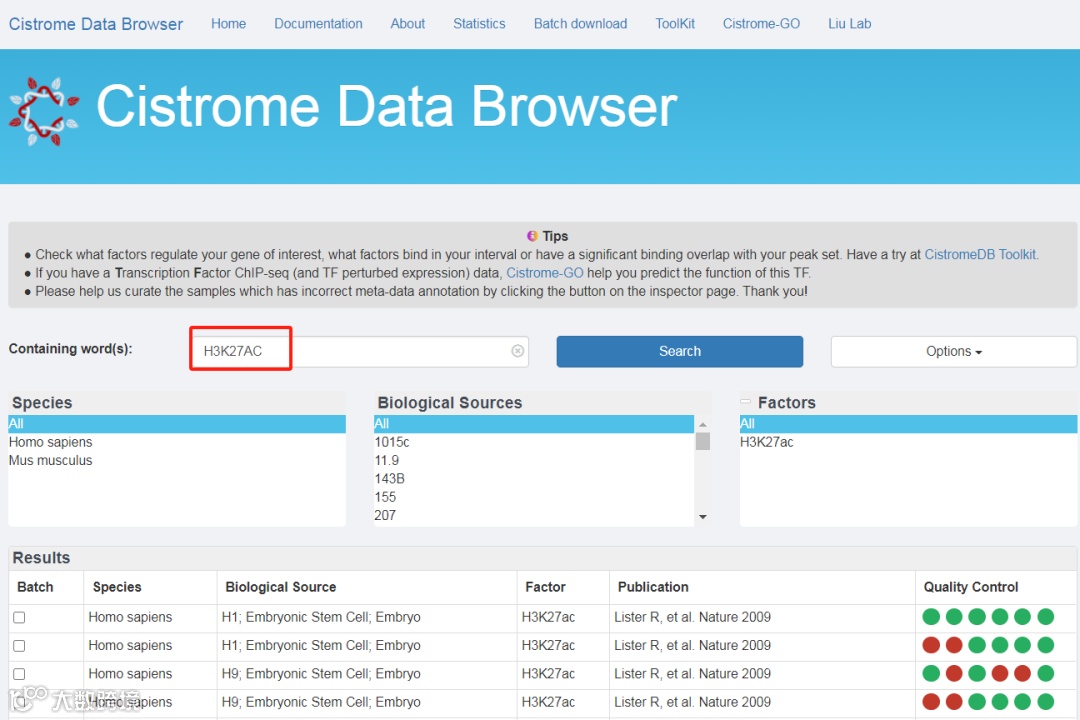Click the first green quality dot in row one
1080x720 pixels.
(931, 617)
